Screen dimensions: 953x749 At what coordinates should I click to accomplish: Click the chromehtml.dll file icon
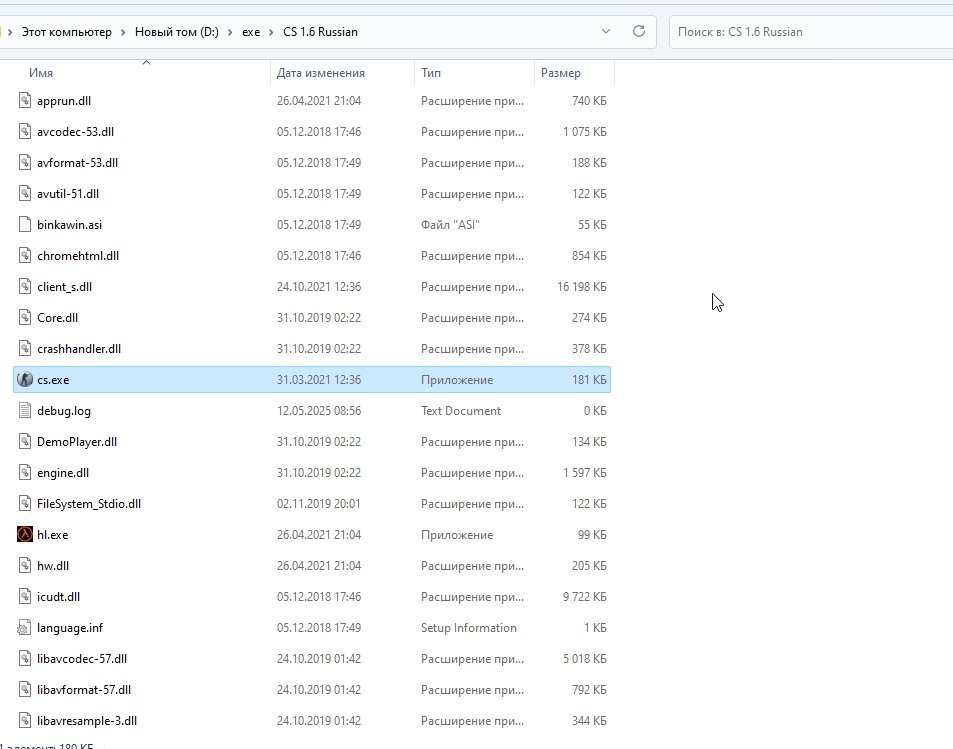[24, 255]
